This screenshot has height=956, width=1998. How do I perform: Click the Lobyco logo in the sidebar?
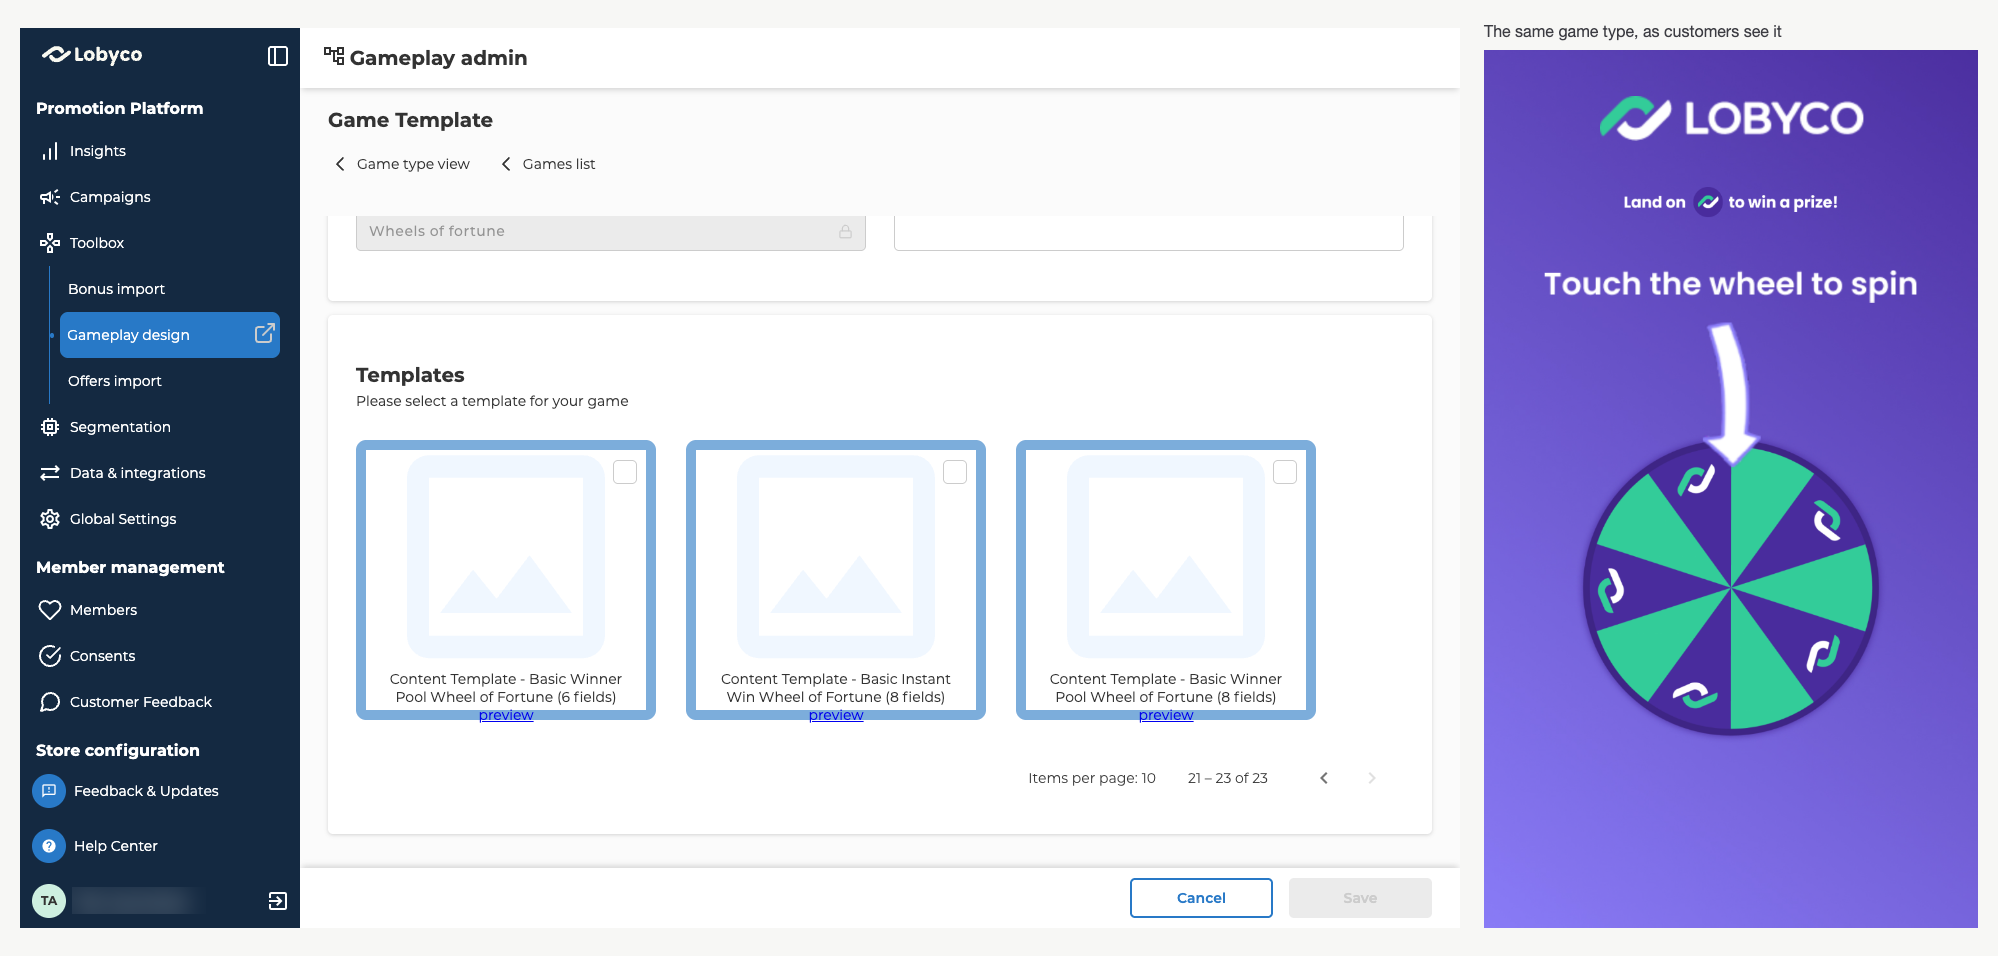(x=92, y=54)
